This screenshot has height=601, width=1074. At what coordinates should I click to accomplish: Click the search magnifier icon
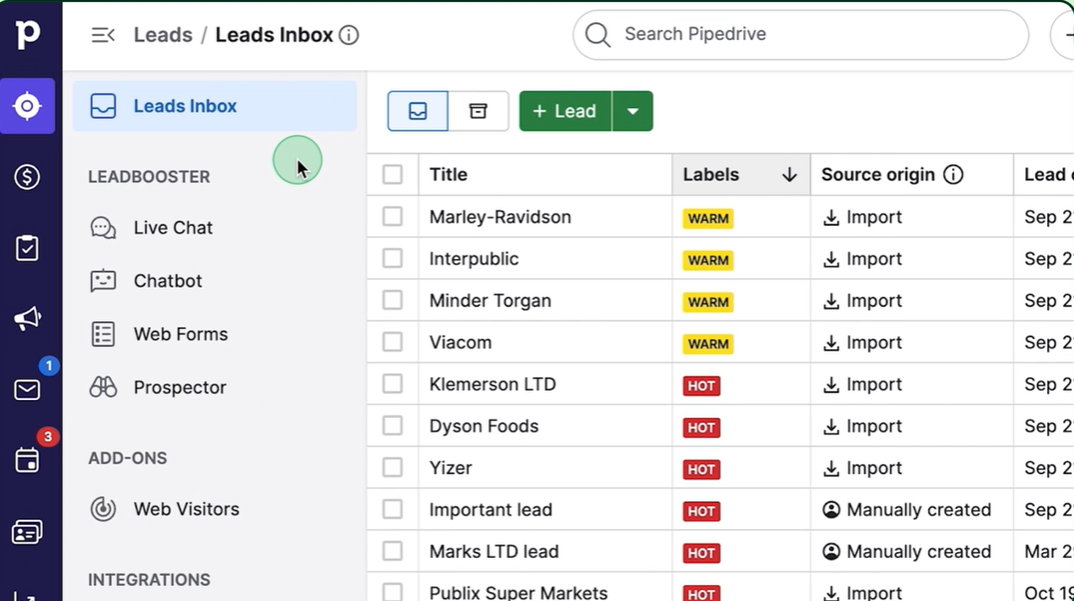(x=597, y=34)
